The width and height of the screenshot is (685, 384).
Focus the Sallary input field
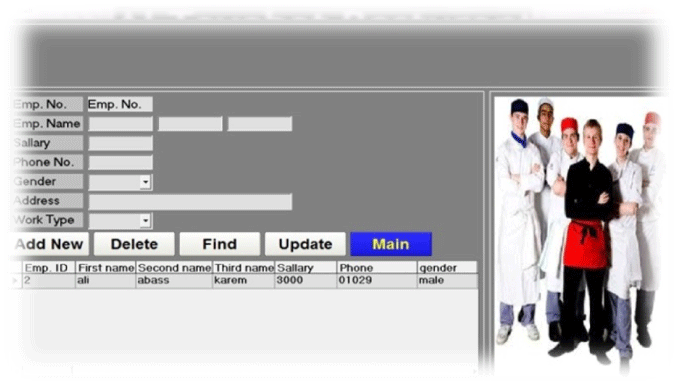[x=120, y=143]
